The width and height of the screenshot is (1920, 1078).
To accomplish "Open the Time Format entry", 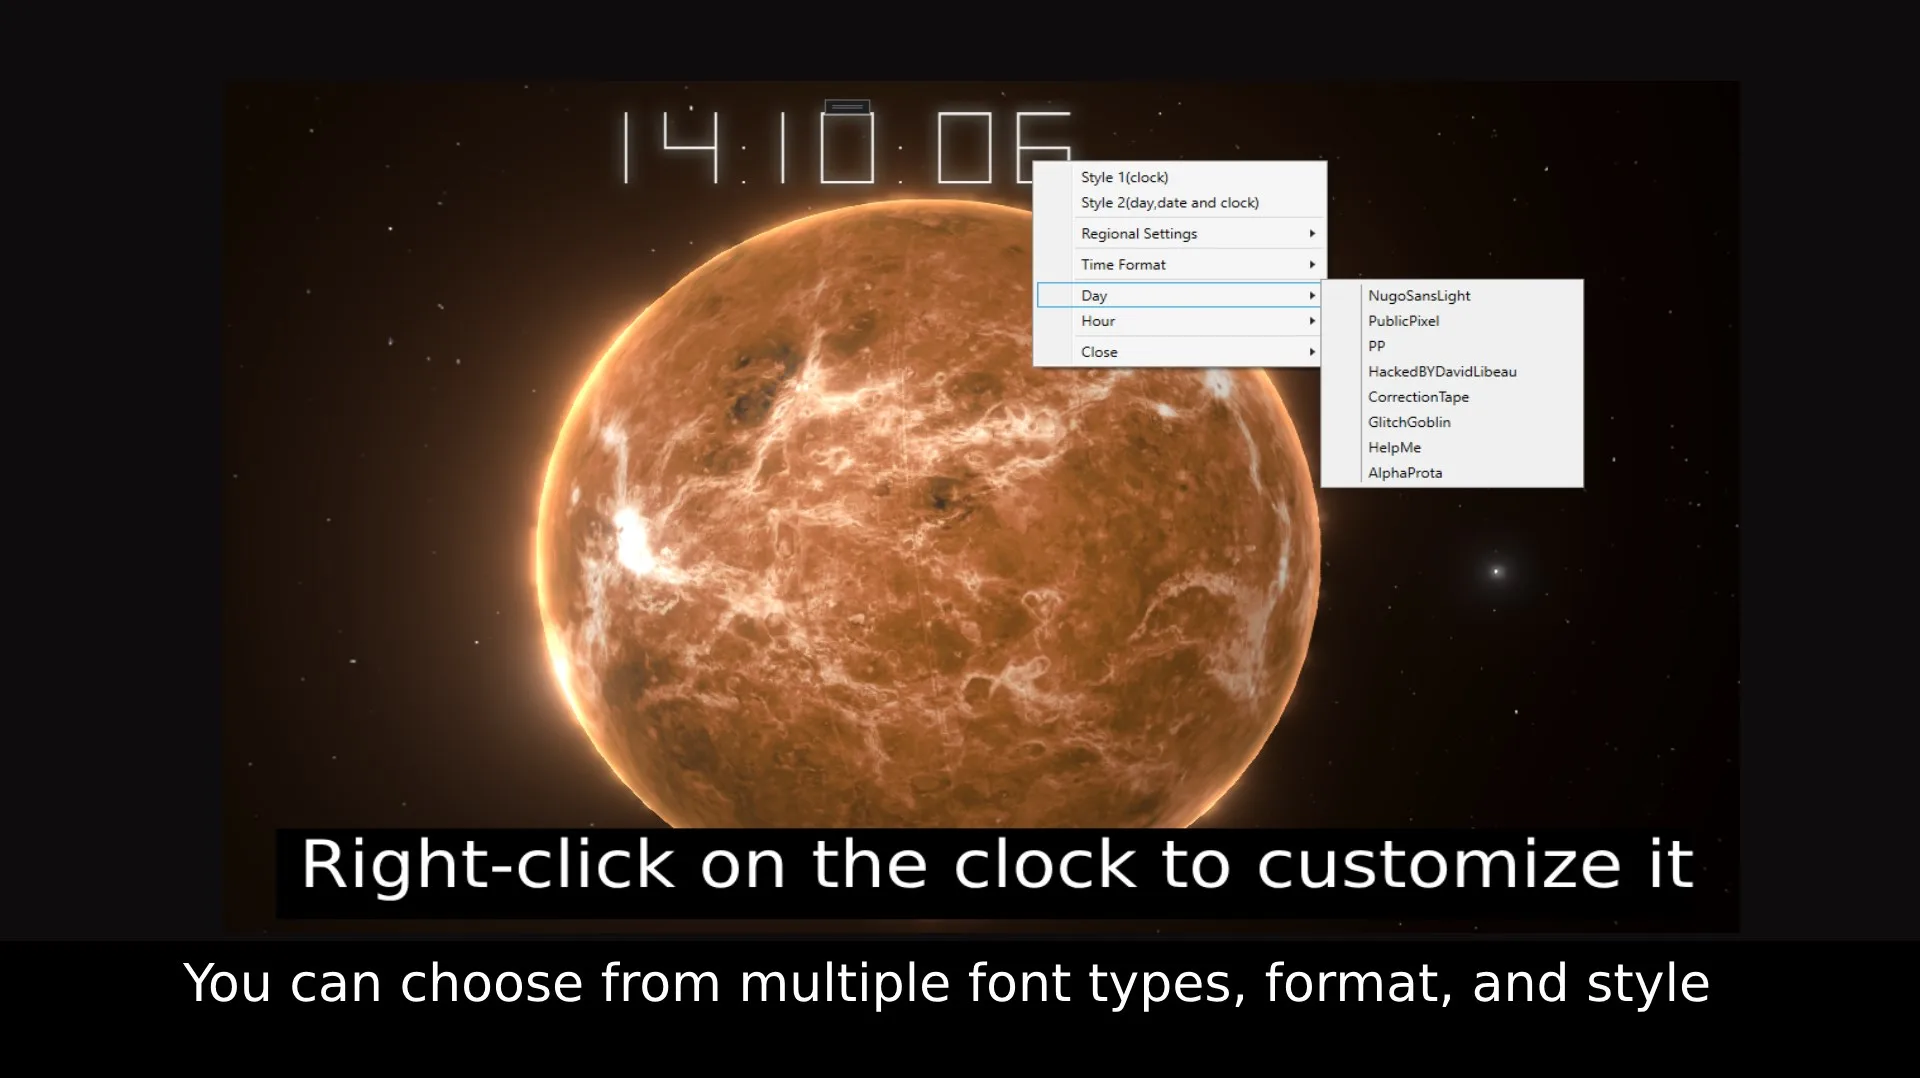I will pyautogui.click(x=1180, y=264).
